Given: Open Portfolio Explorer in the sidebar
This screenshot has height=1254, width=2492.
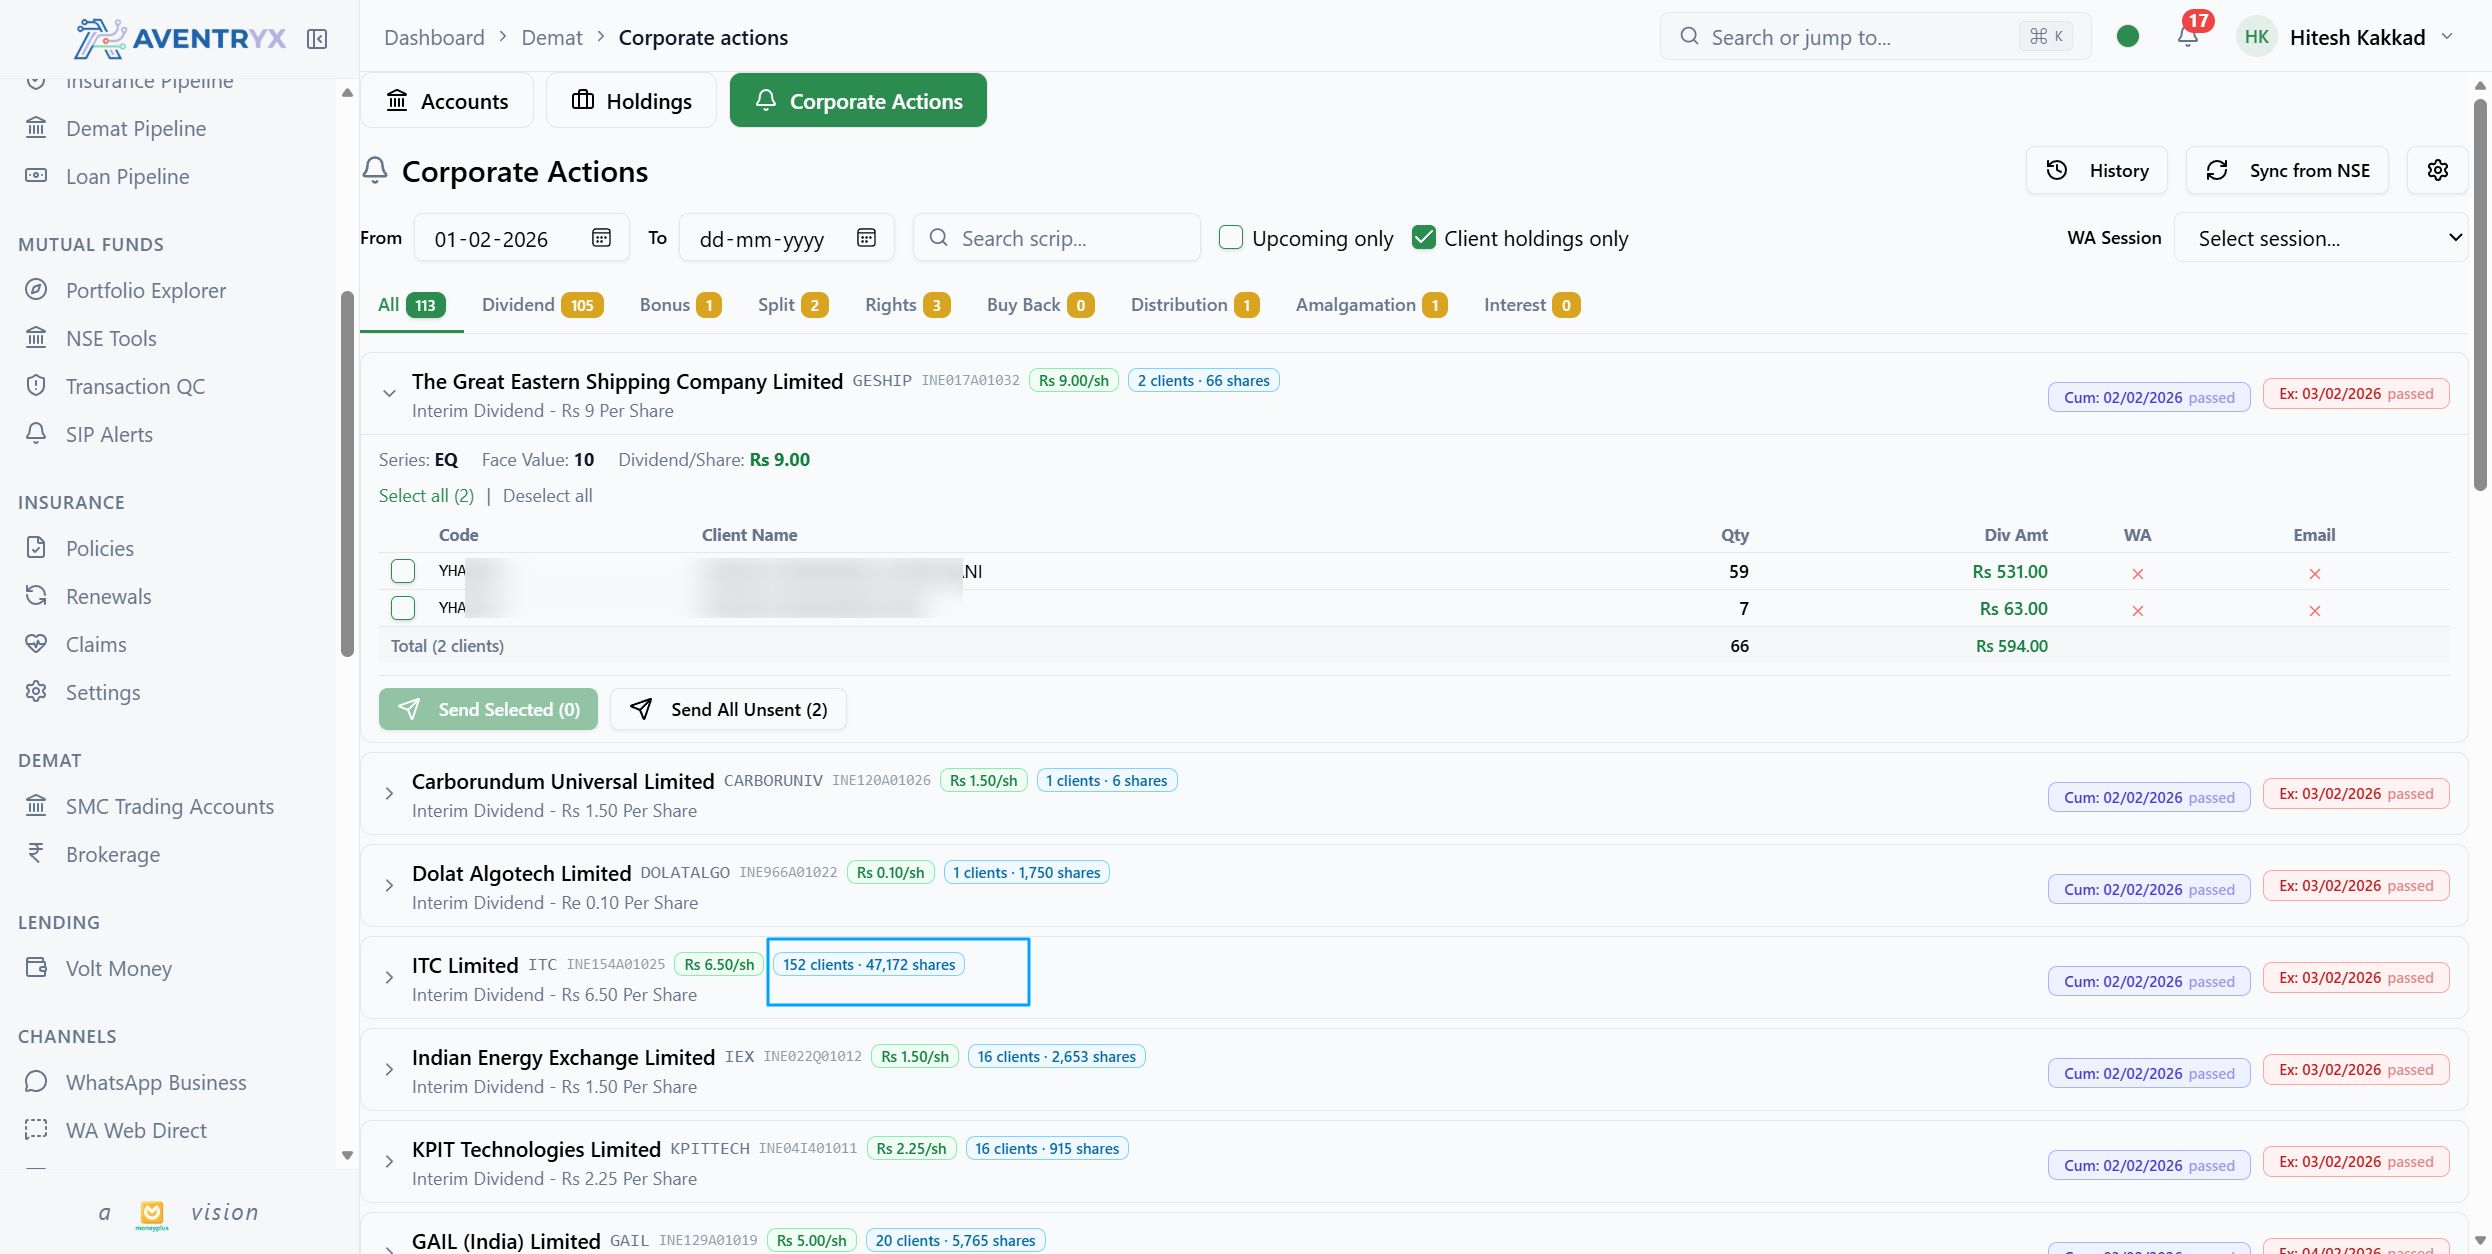Looking at the screenshot, I should click(146, 290).
